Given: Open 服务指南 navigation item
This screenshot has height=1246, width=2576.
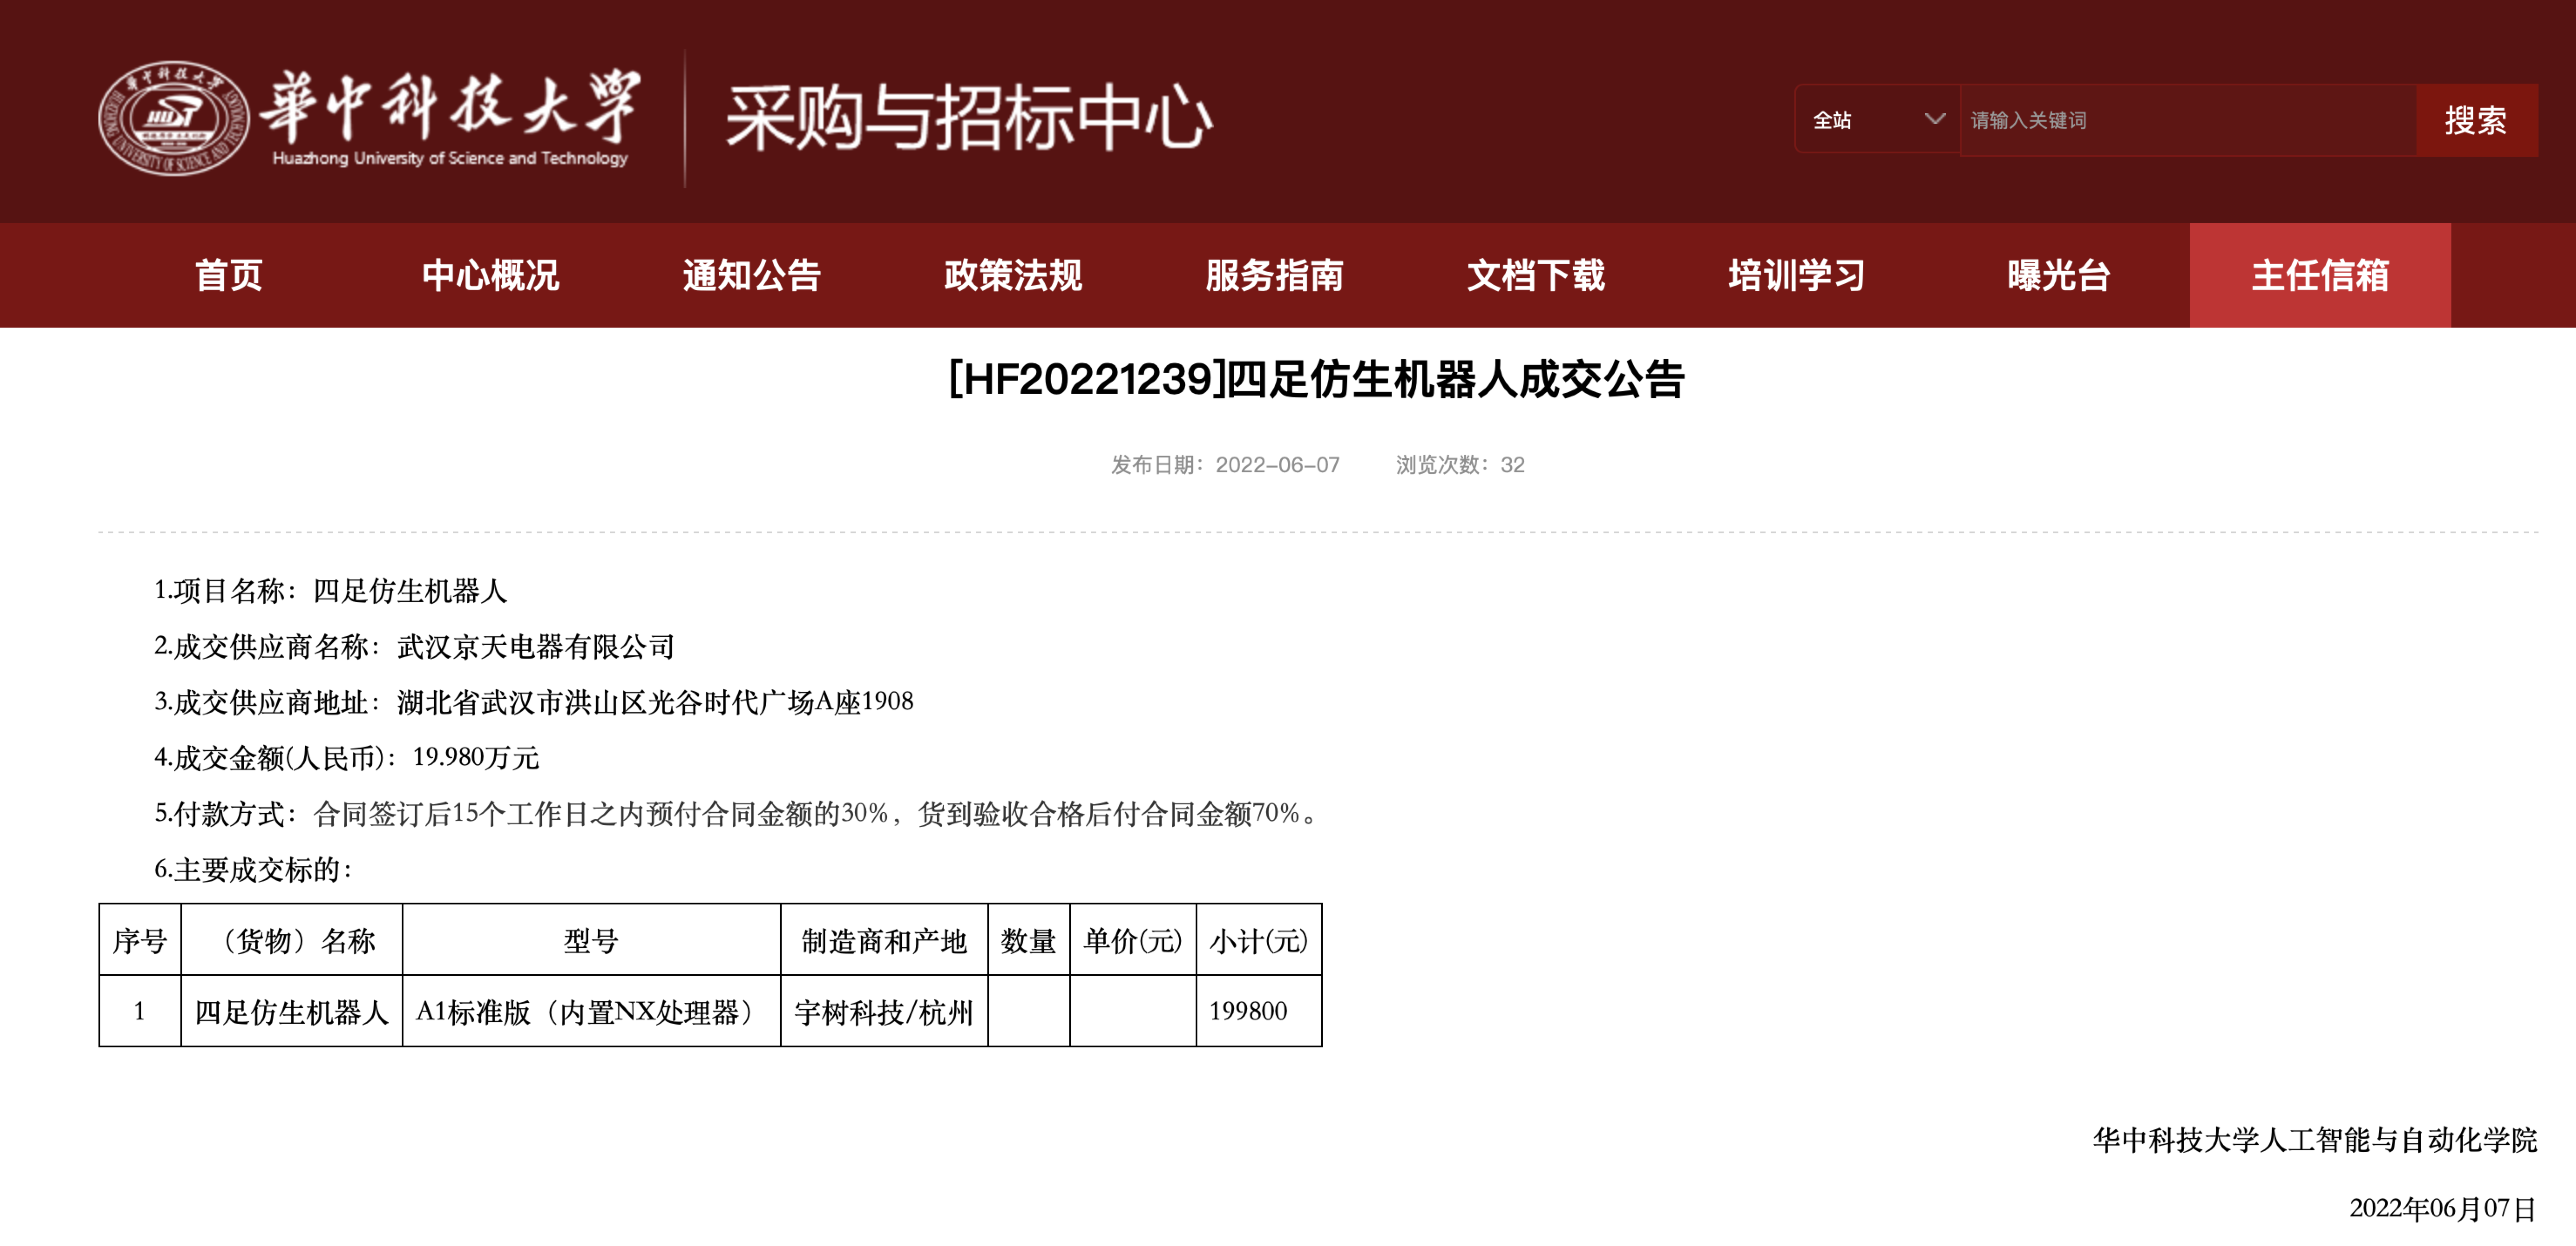Looking at the screenshot, I should 1274,275.
